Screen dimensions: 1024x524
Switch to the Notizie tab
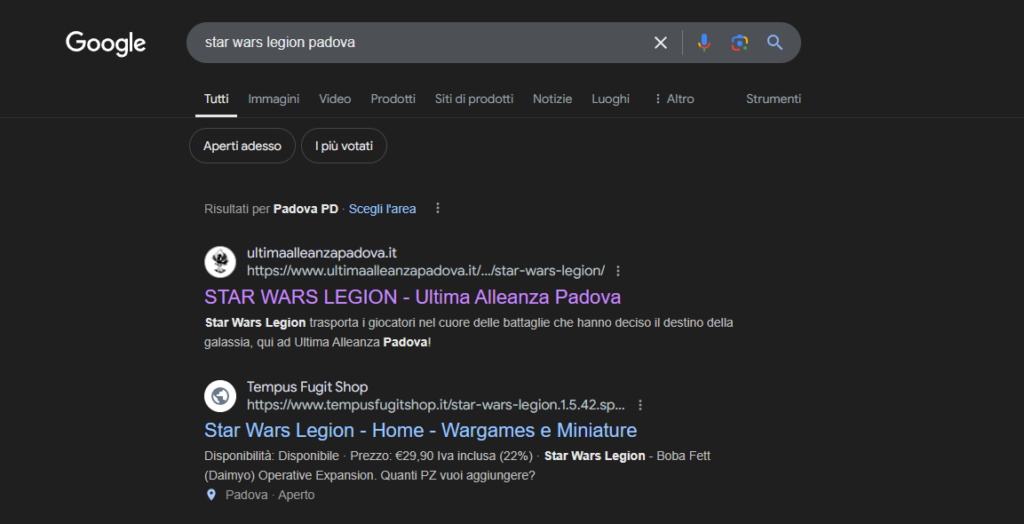pos(552,99)
